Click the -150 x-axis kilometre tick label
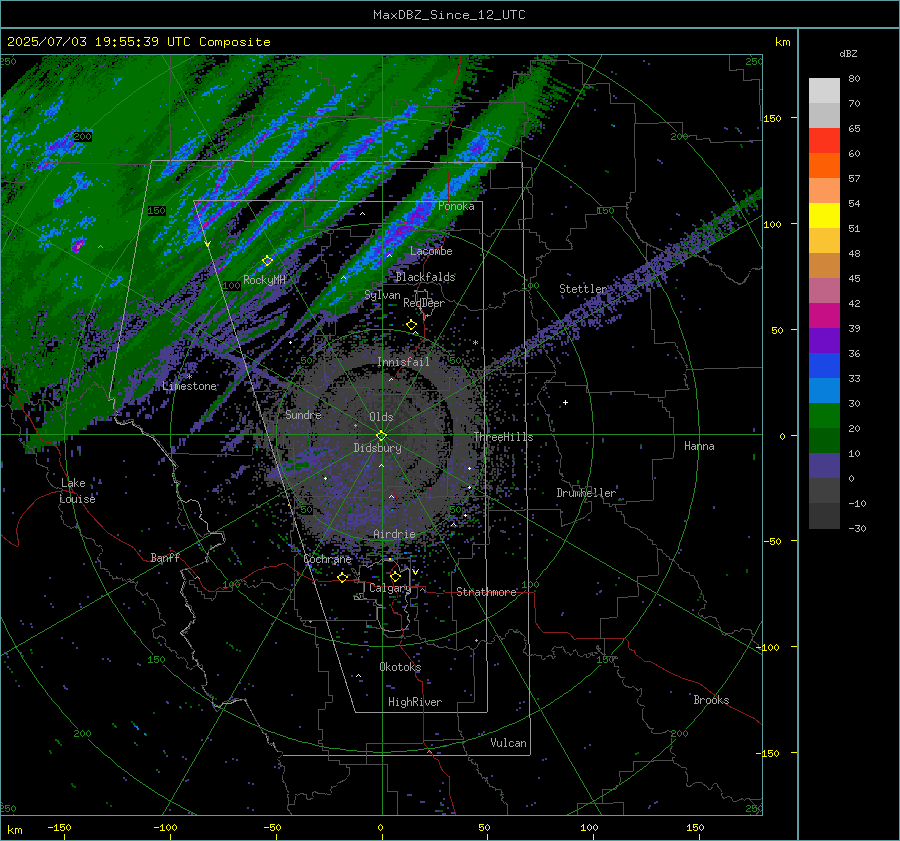The height and width of the screenshot is (841, 900). tap(59, 827)
